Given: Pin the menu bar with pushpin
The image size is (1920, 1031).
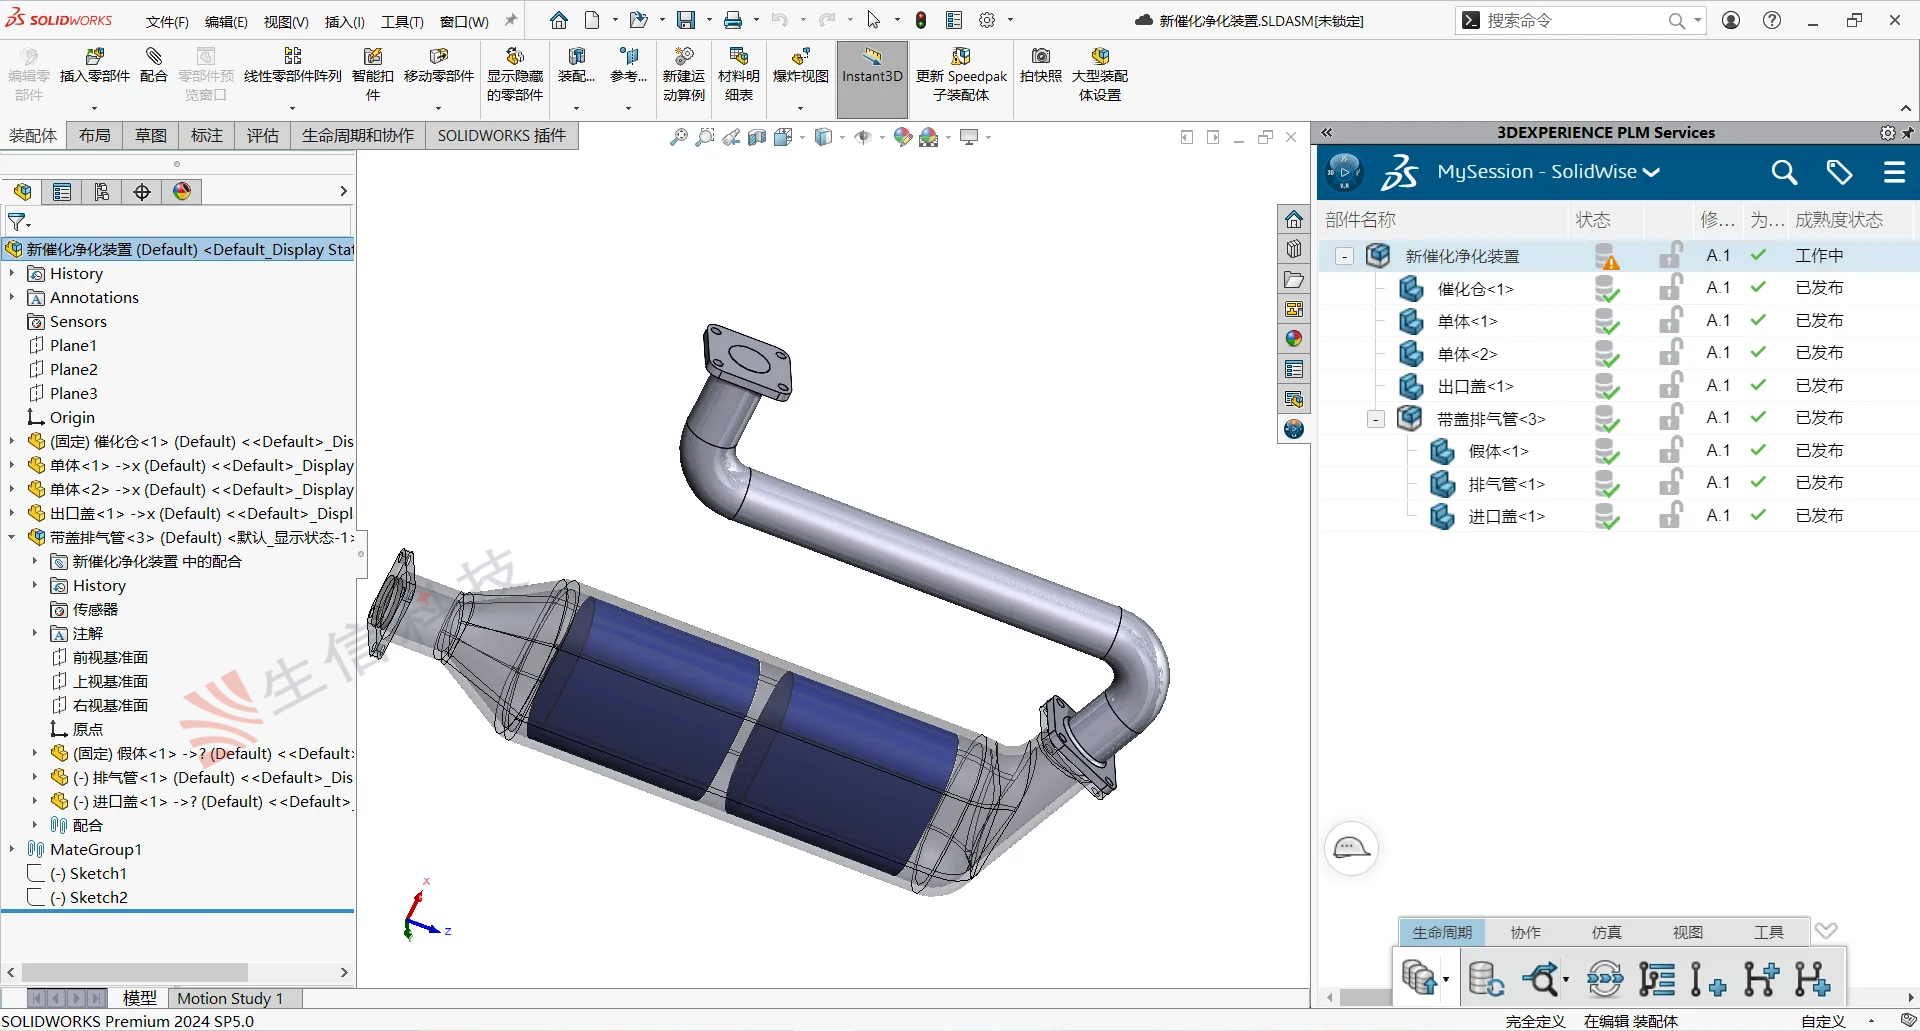Looking at the screenshot, I should pos(511,20).
